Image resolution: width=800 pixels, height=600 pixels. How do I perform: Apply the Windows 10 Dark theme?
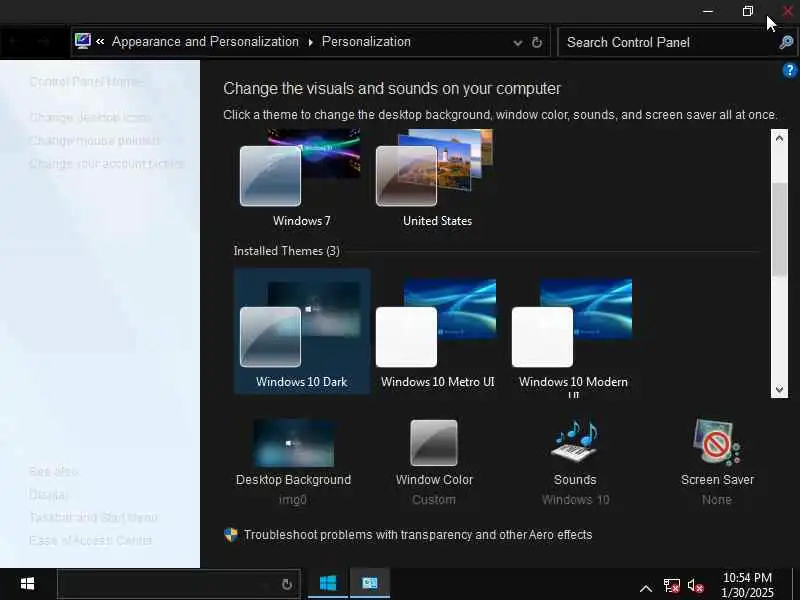[302, 331]
